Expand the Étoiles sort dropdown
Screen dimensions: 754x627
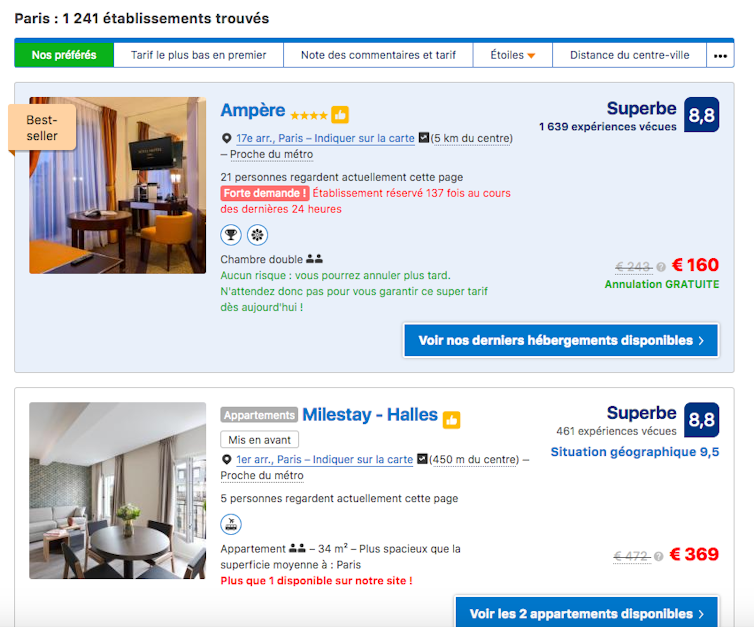point(513,55)
